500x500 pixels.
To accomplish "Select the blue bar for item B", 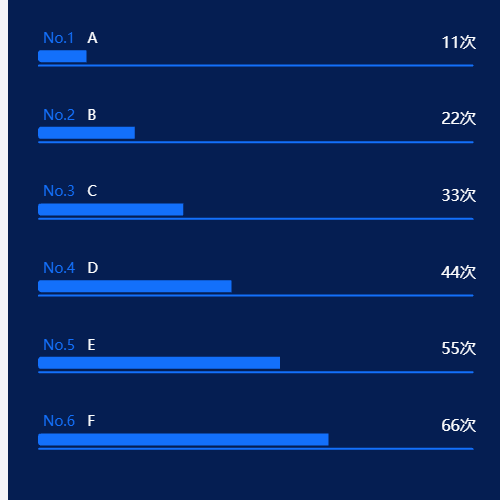I will (x=86, y=133).
